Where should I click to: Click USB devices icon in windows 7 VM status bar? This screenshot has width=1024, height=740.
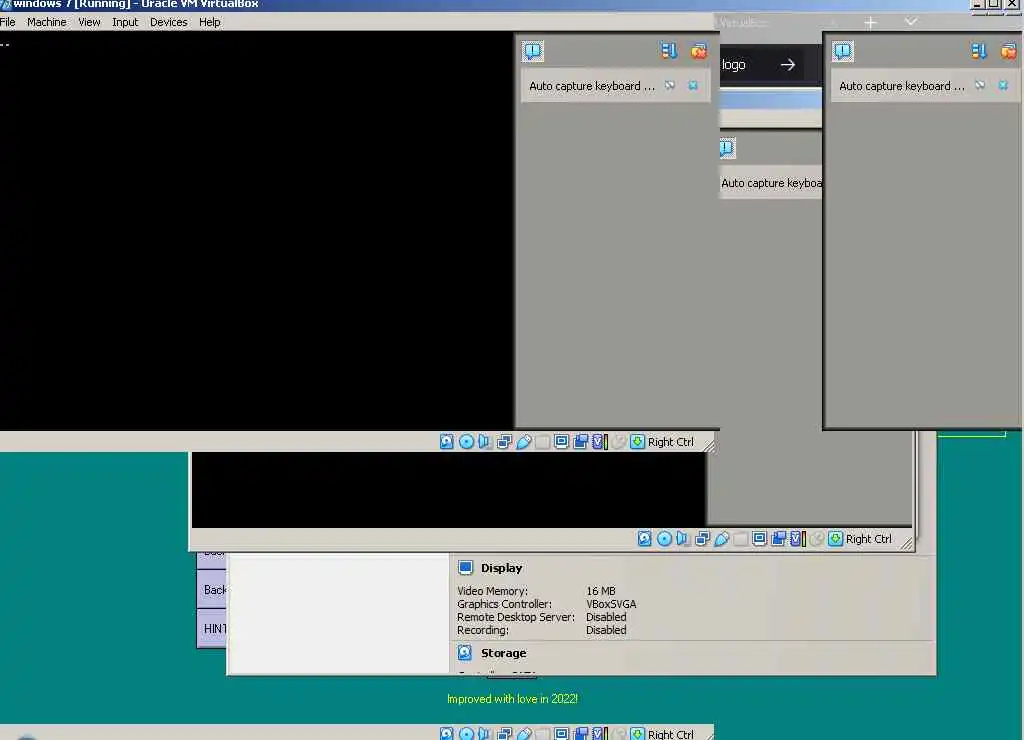[523, 442]
